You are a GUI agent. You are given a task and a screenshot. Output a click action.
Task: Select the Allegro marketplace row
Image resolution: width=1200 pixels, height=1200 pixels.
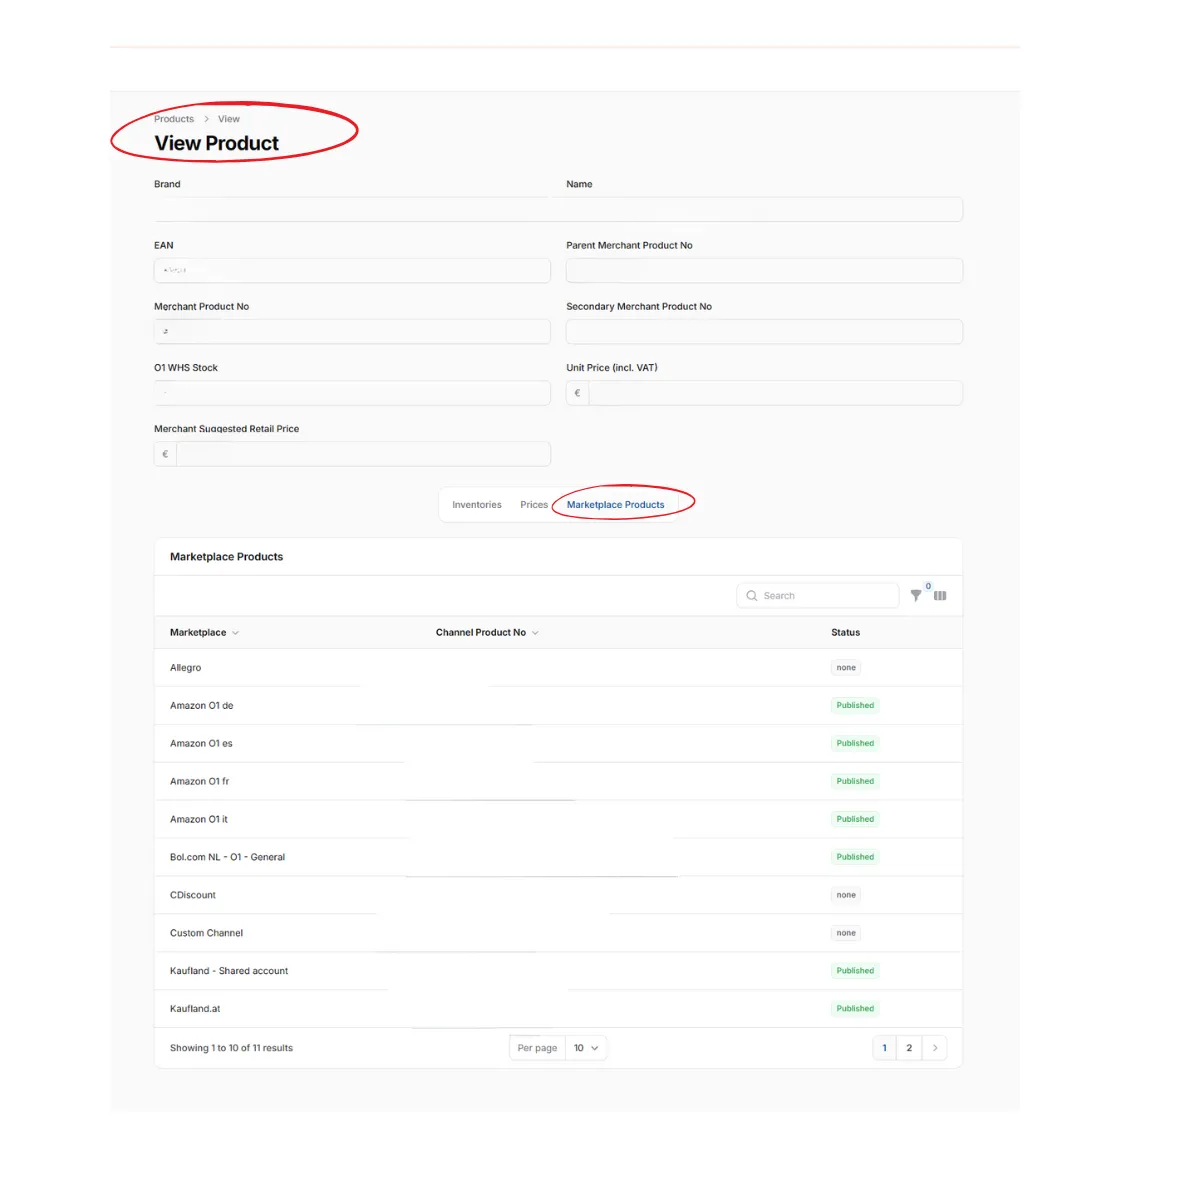click(558, 668)
